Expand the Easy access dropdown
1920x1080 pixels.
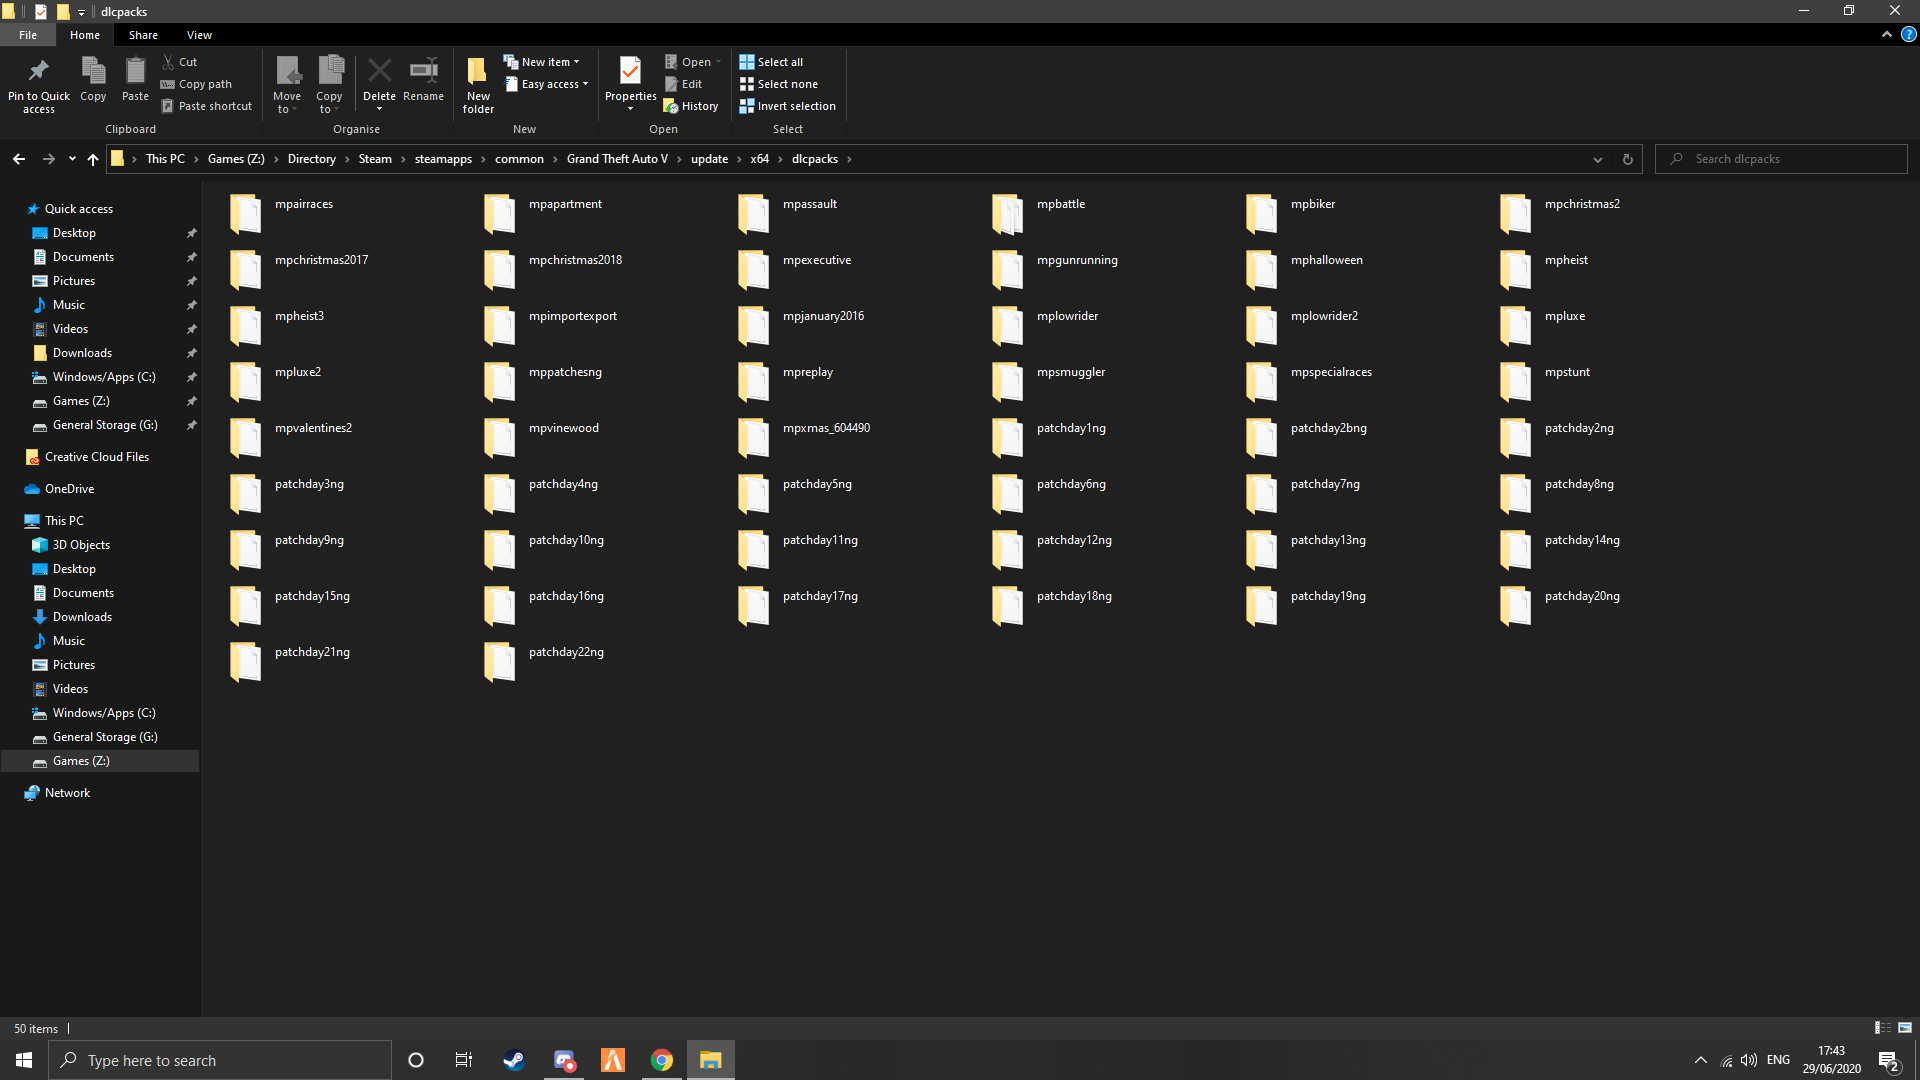pos(546,84)
